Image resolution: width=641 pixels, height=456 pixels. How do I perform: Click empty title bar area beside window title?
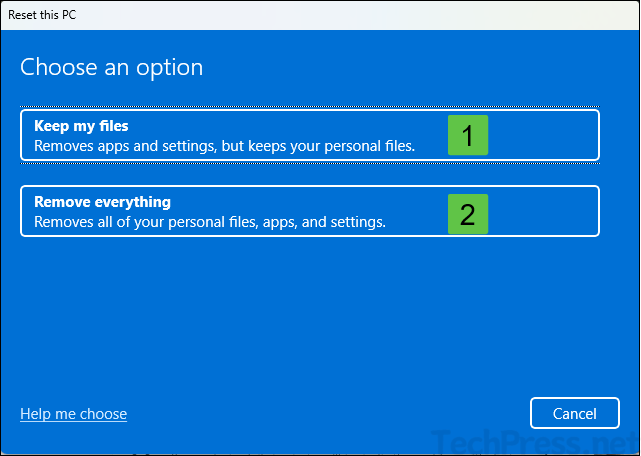pos(350,14)
